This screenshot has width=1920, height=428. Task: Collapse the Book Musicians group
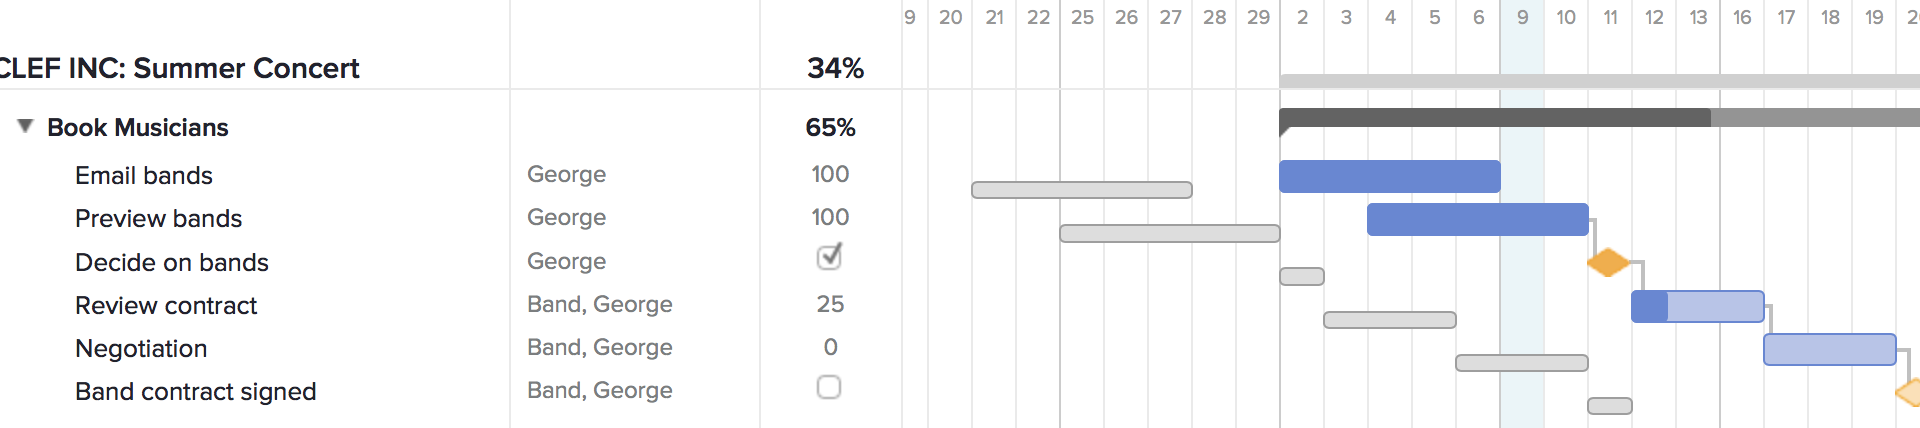pos(26,126)
